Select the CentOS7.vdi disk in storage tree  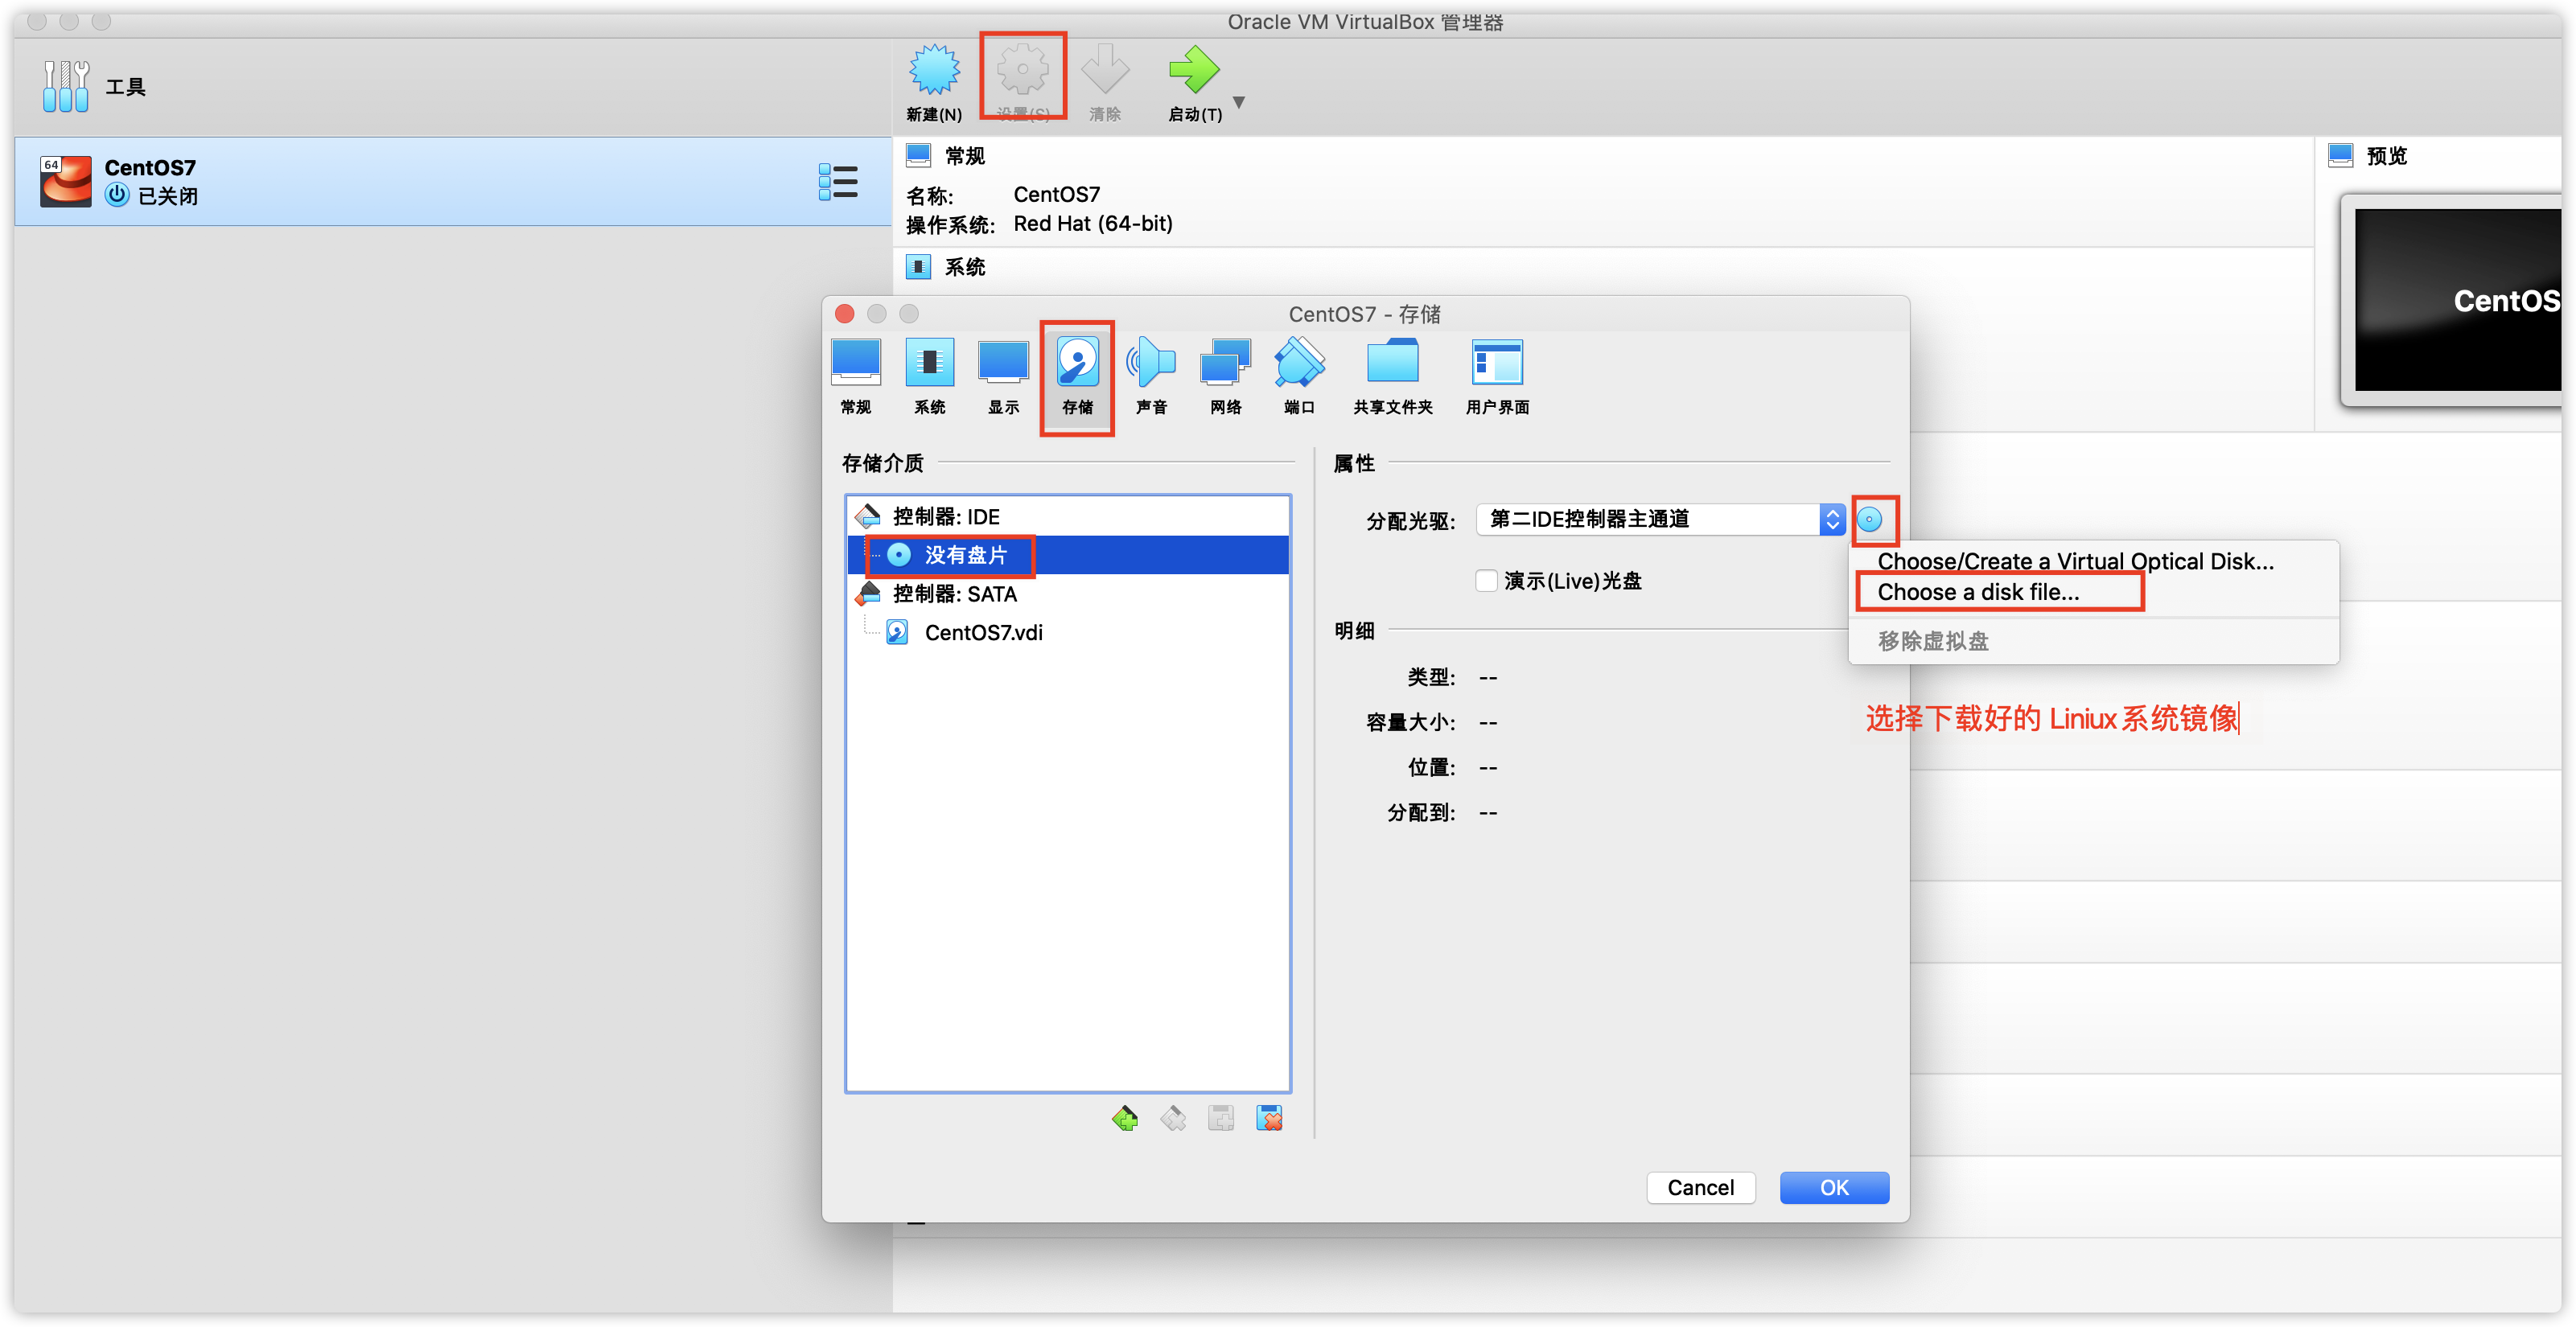[x=983, y=633]
